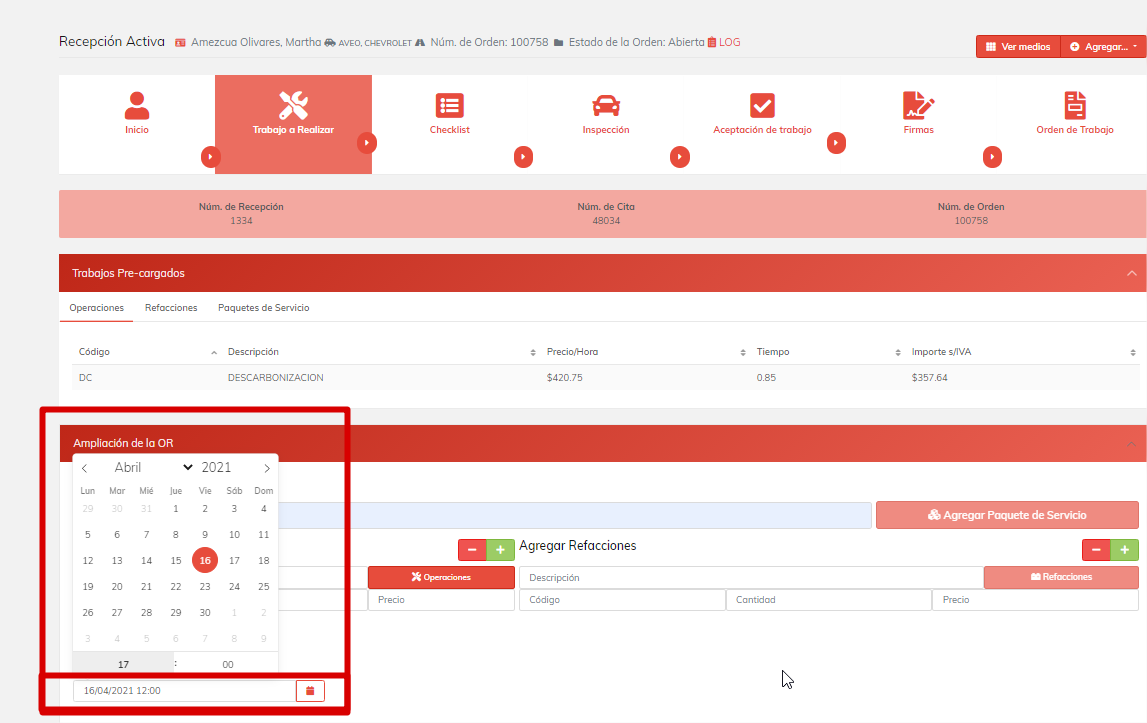Open the Checklist step icon

point(449,105)
